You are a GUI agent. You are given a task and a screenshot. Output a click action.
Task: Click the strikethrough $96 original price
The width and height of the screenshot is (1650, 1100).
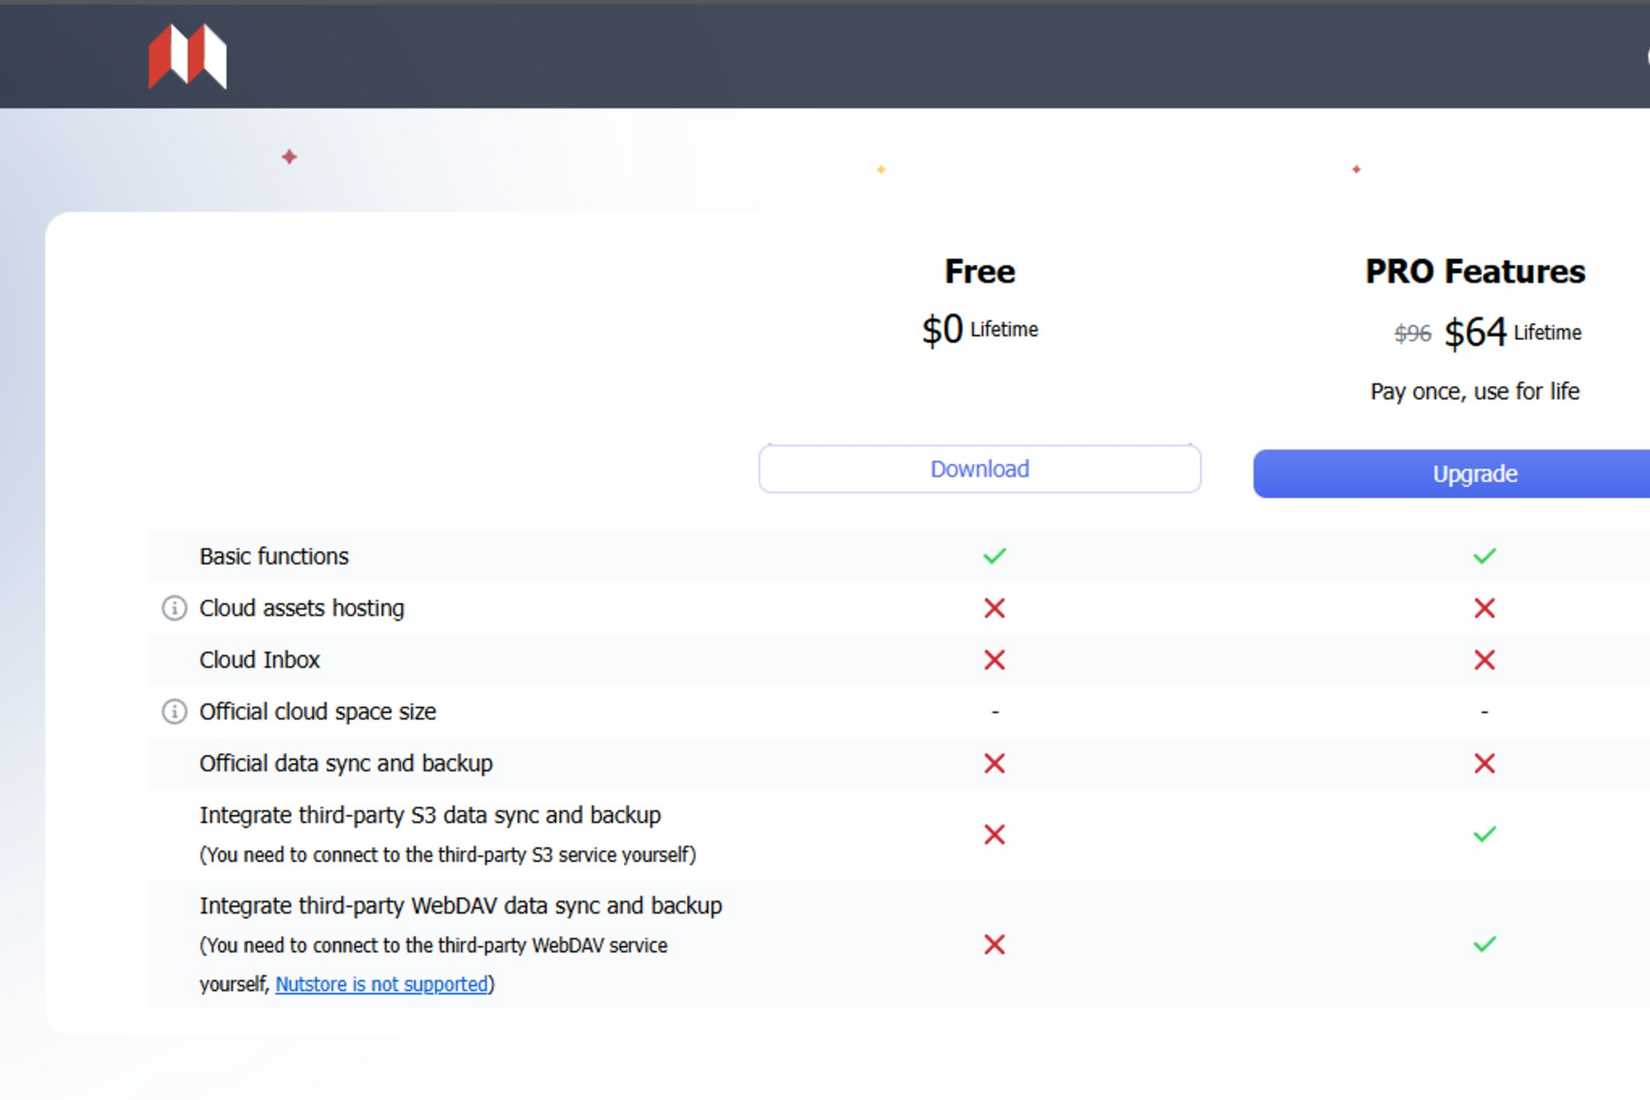click(1411, 334)
